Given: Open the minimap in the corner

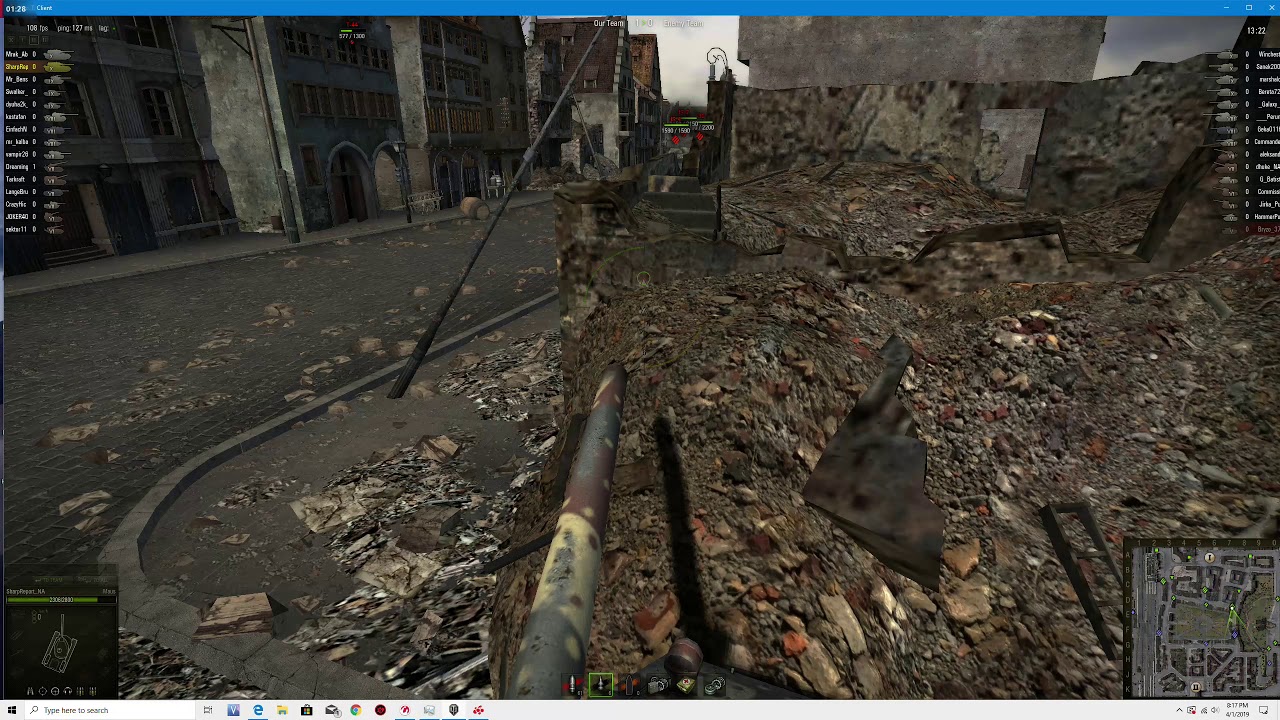Looking at the screenshot, I should coord(1201,620).
